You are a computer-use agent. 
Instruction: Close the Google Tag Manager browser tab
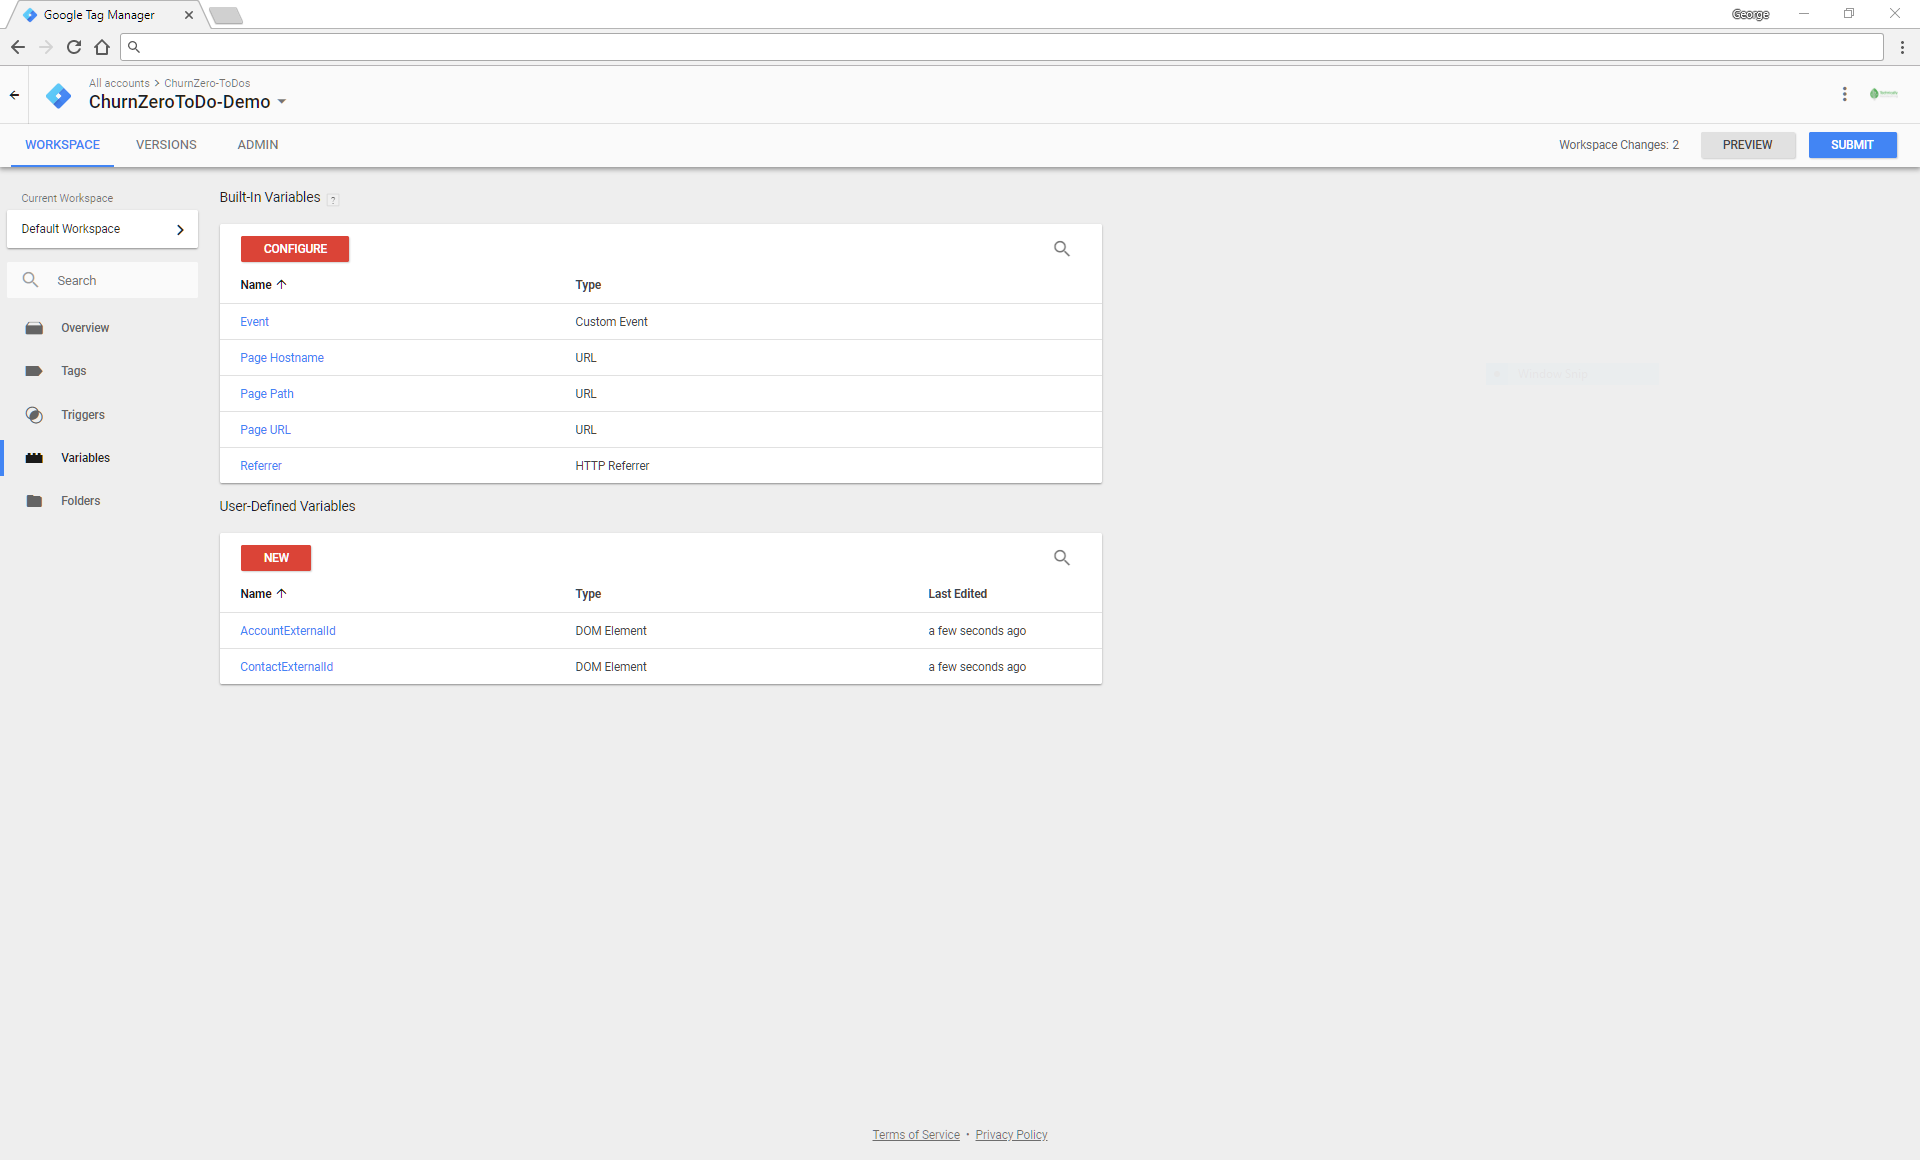[x=189, y=15]
